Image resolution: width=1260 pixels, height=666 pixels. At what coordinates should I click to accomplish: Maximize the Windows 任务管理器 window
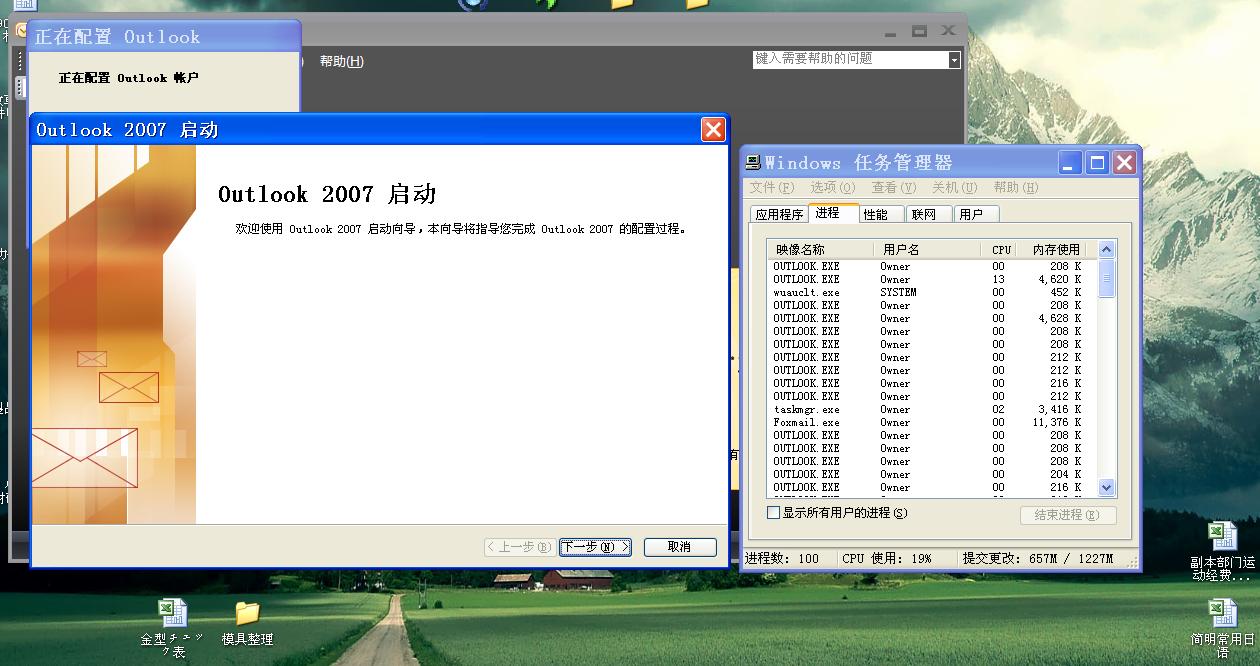click(x=1098, y=163)
